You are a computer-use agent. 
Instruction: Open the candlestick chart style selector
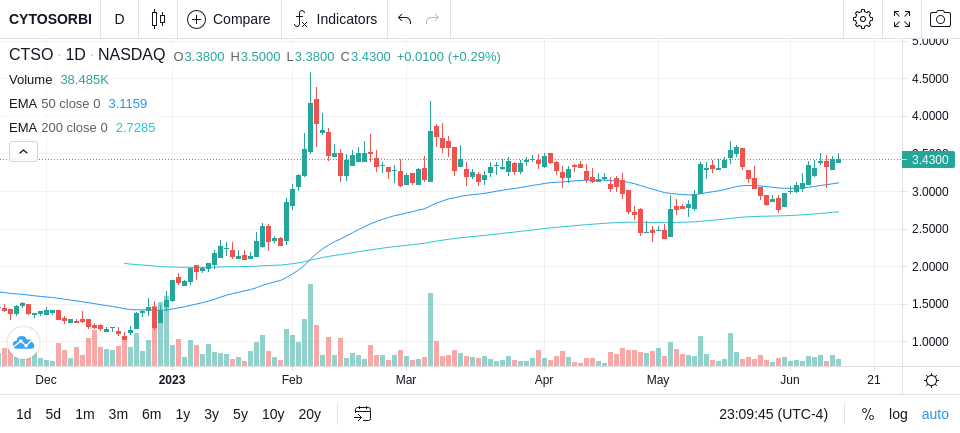point(158,19)
